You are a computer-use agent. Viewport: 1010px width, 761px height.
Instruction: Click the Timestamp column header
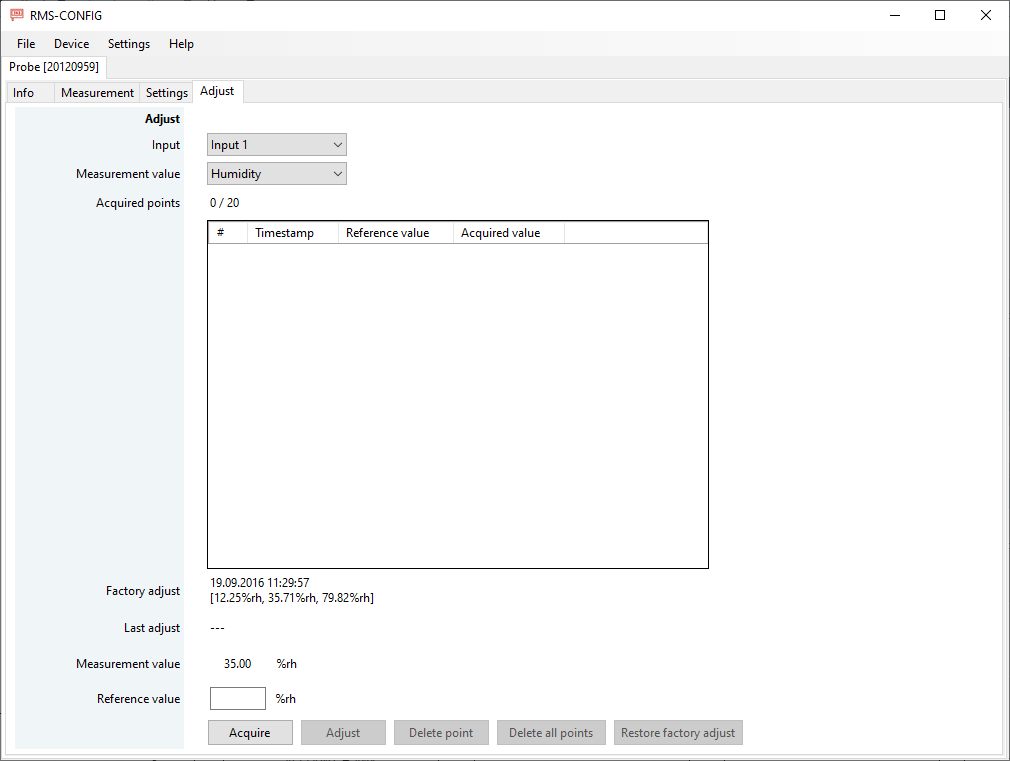[x=293, y=233]
